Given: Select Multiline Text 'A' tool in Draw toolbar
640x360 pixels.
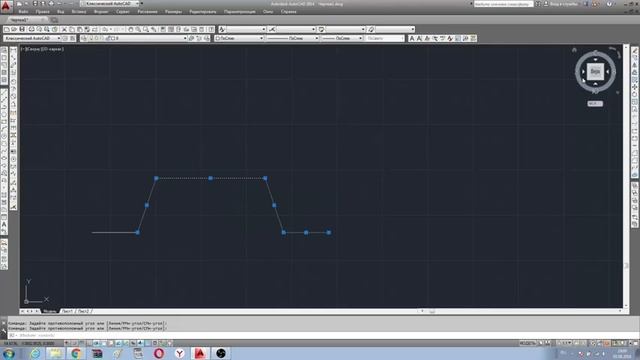Looking at the screenshot, I should pyautogui.click(x=4, y=224).
